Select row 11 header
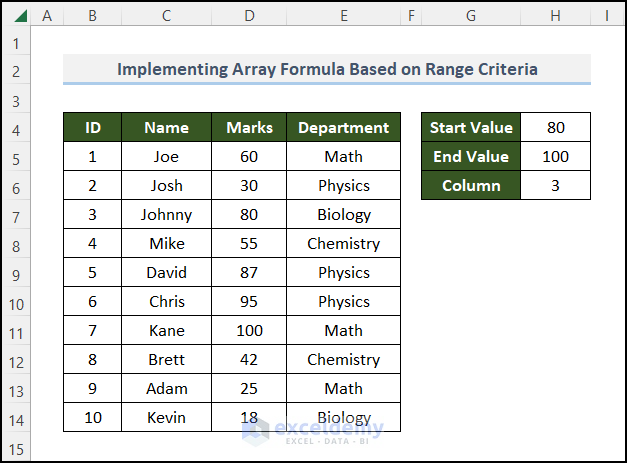 pos(16,330)
